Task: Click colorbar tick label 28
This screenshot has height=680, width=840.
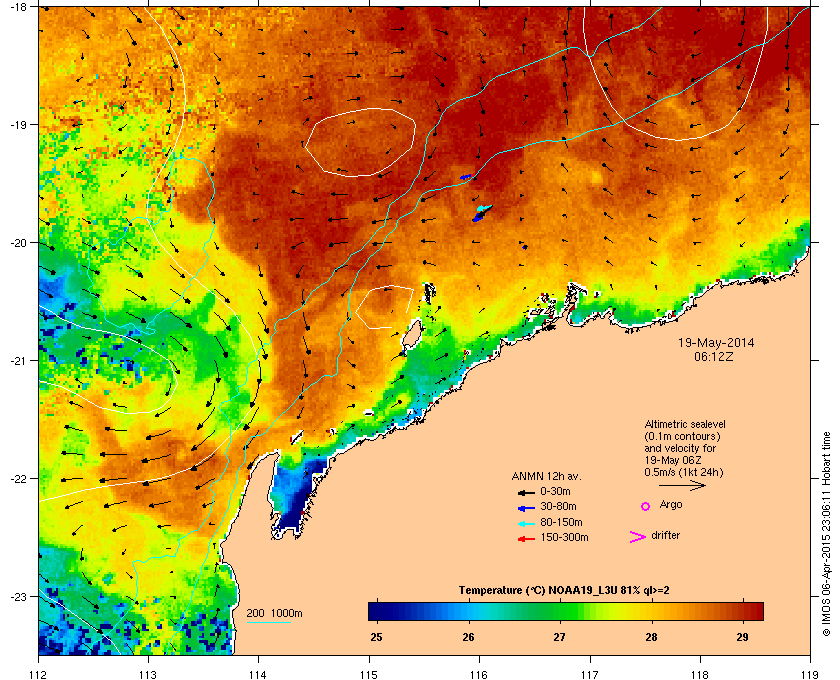Action: 651,637
